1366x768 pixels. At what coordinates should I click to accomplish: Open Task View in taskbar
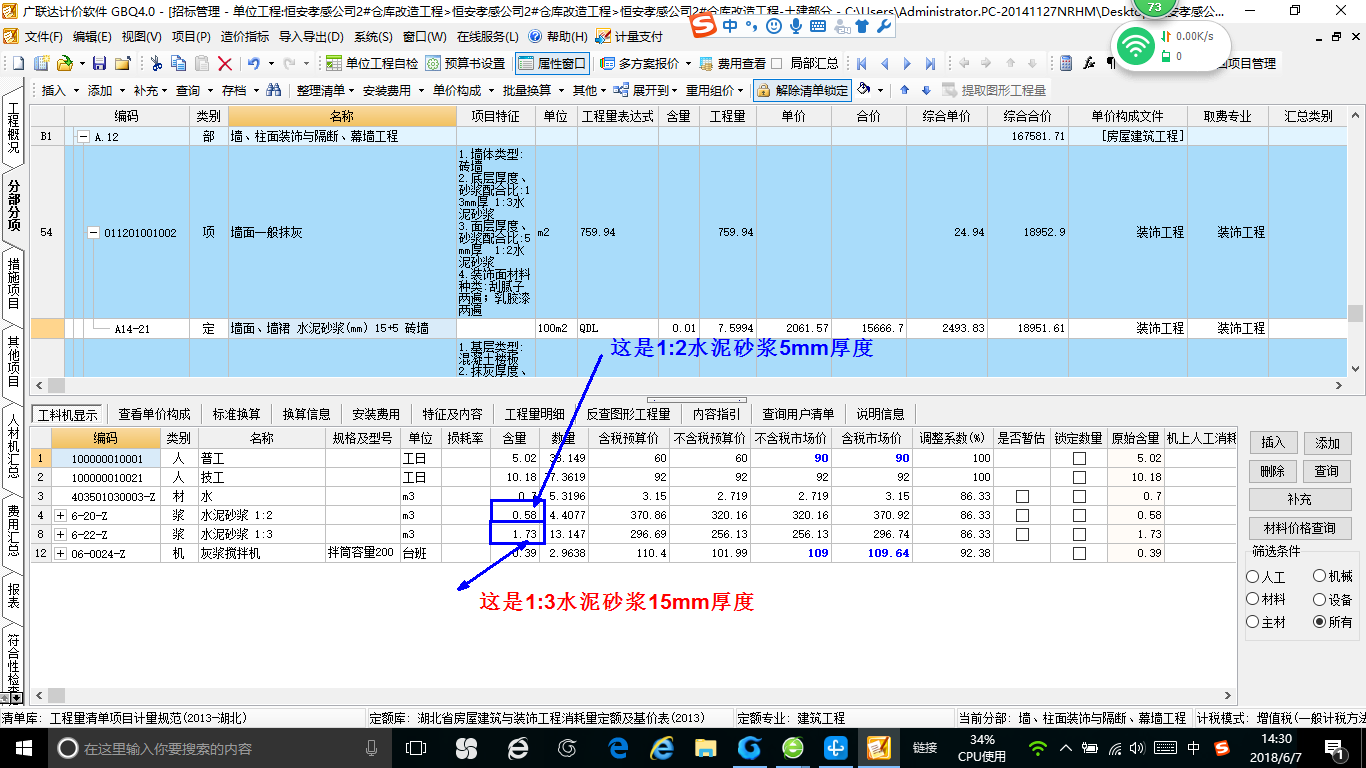click(x=416, y=748)
